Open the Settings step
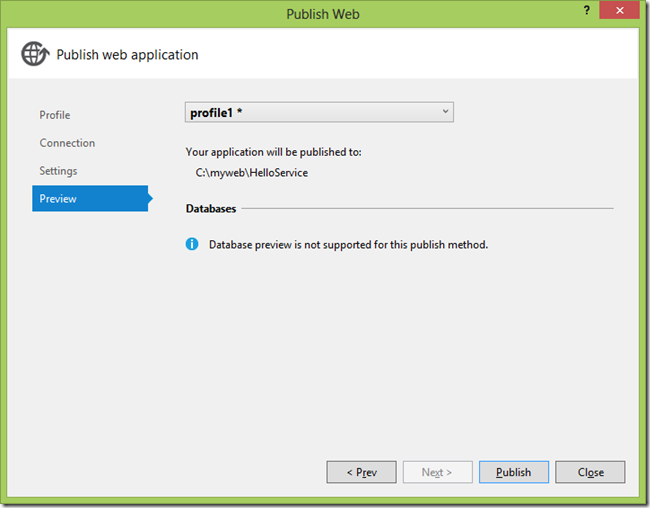 coord(58,171)
